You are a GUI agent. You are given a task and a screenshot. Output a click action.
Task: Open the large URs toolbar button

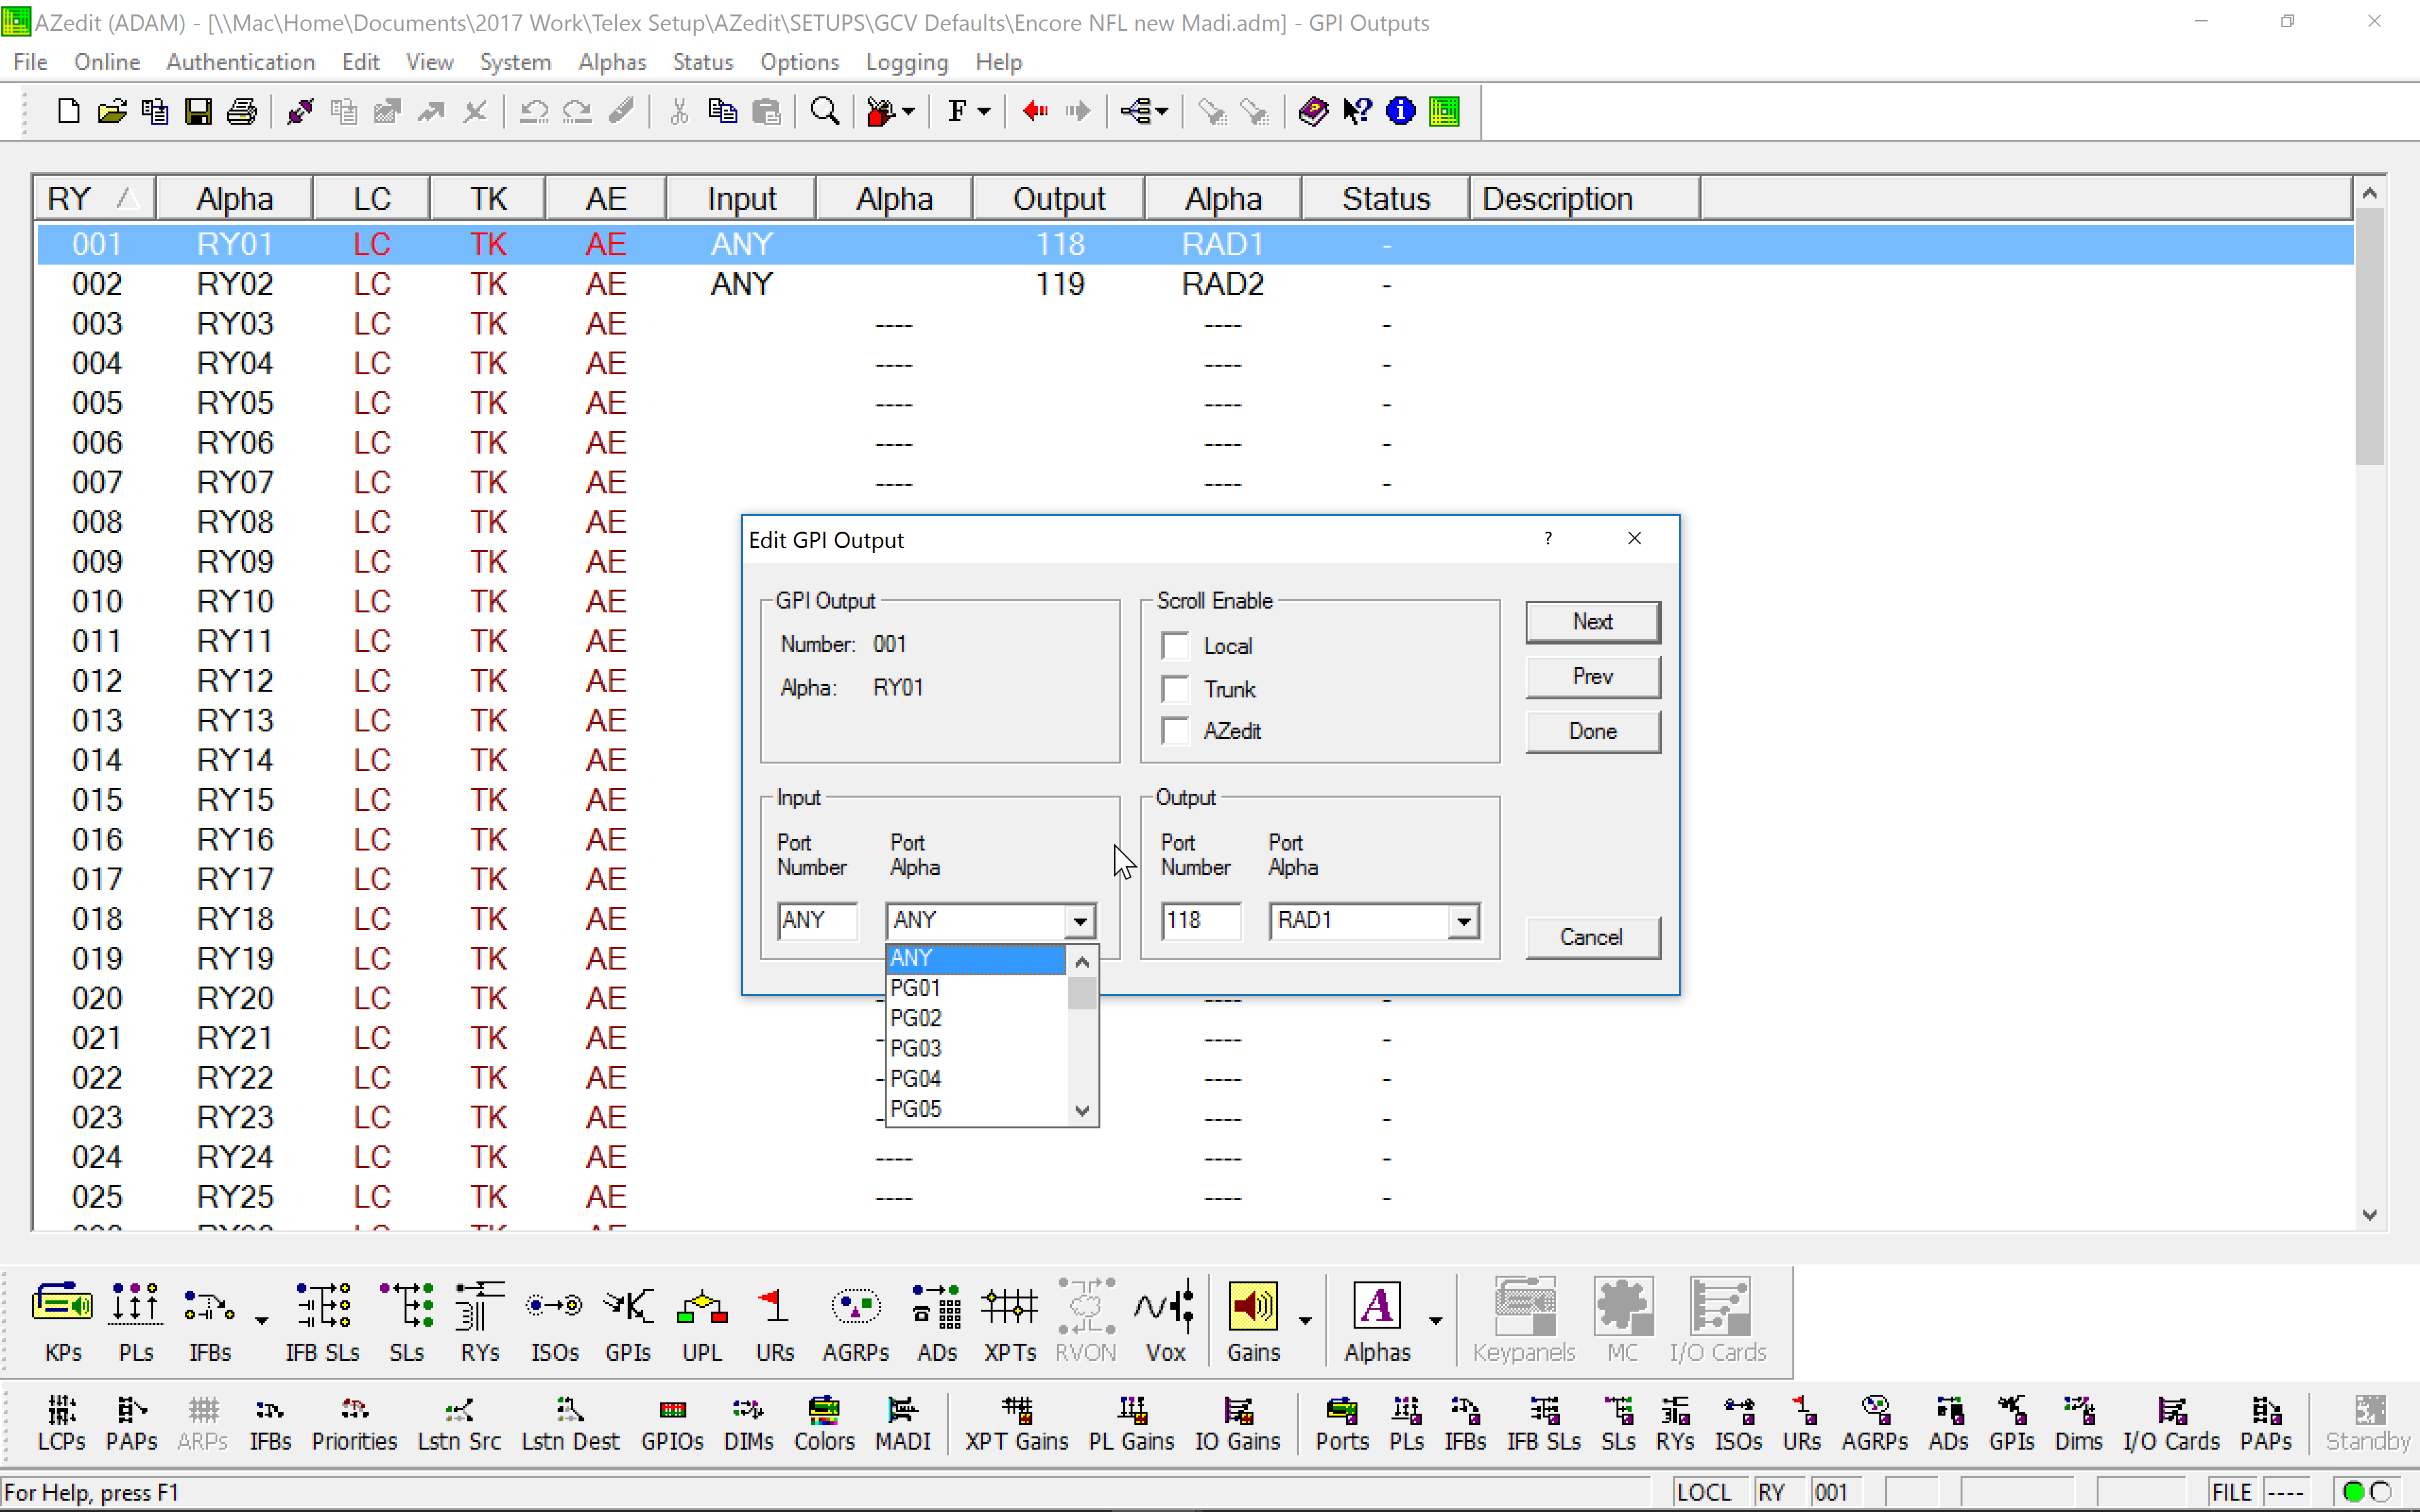tap(775, 1322)
